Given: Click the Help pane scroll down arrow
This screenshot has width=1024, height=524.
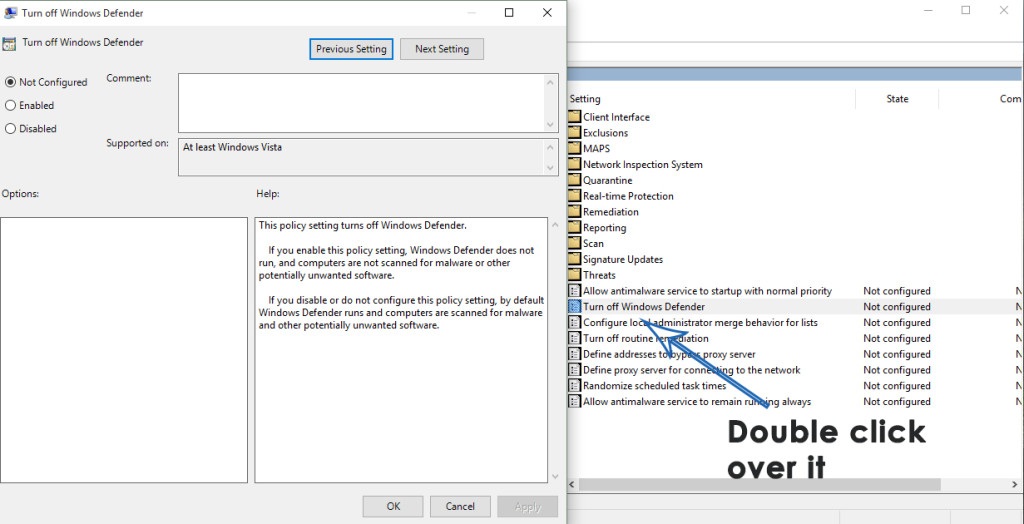Looking at the screenshot, I should tap(555, 476).
